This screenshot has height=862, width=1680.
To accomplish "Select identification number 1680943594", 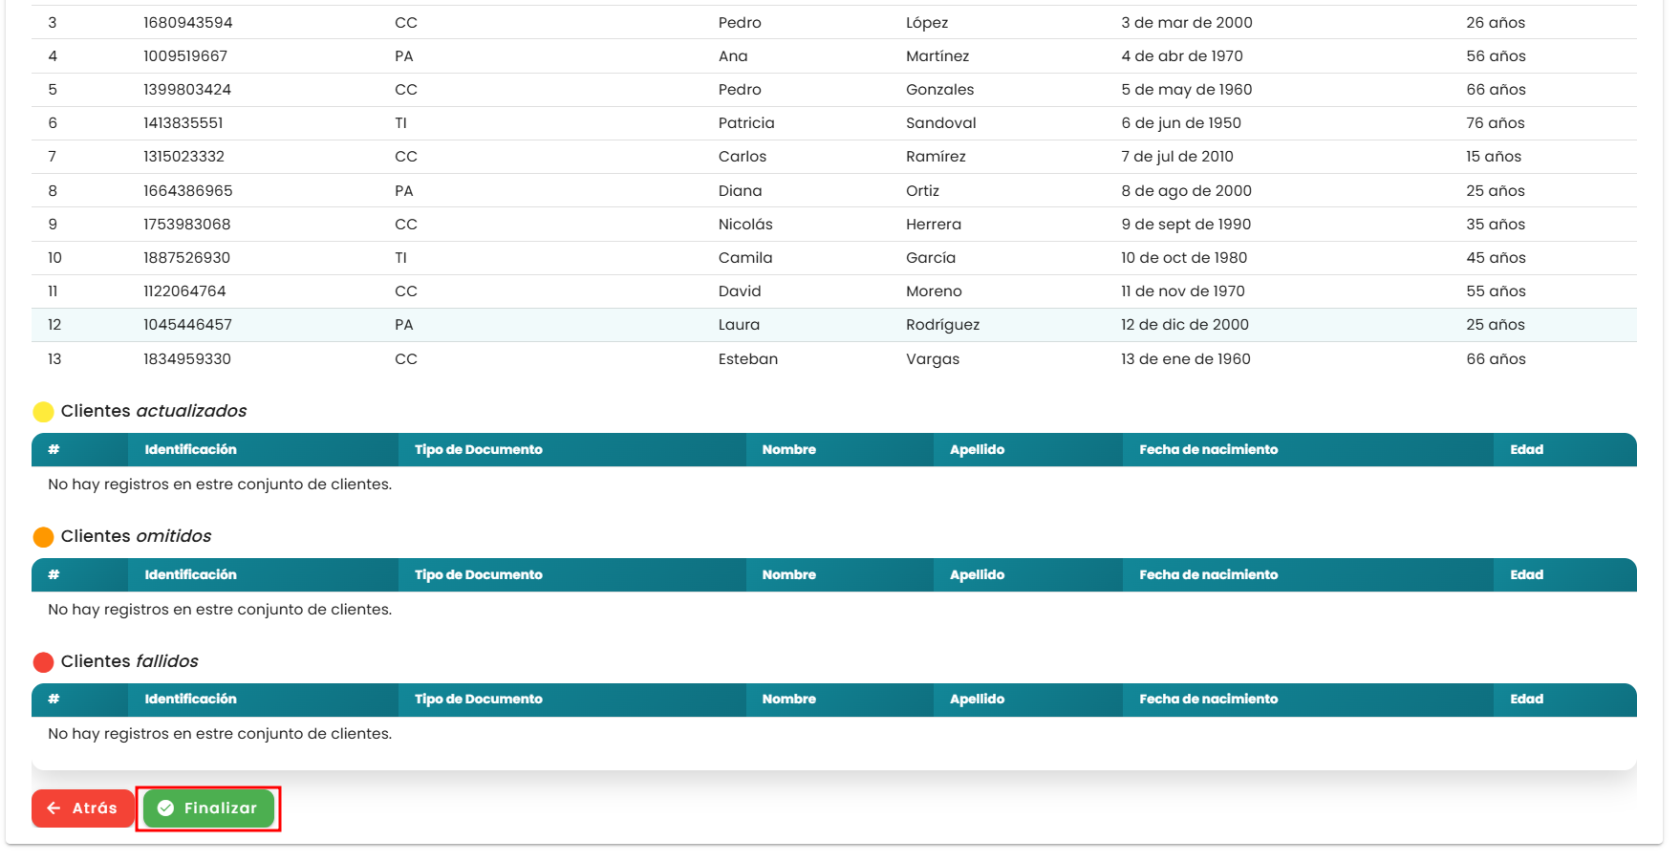I will (x=188, y=22).
